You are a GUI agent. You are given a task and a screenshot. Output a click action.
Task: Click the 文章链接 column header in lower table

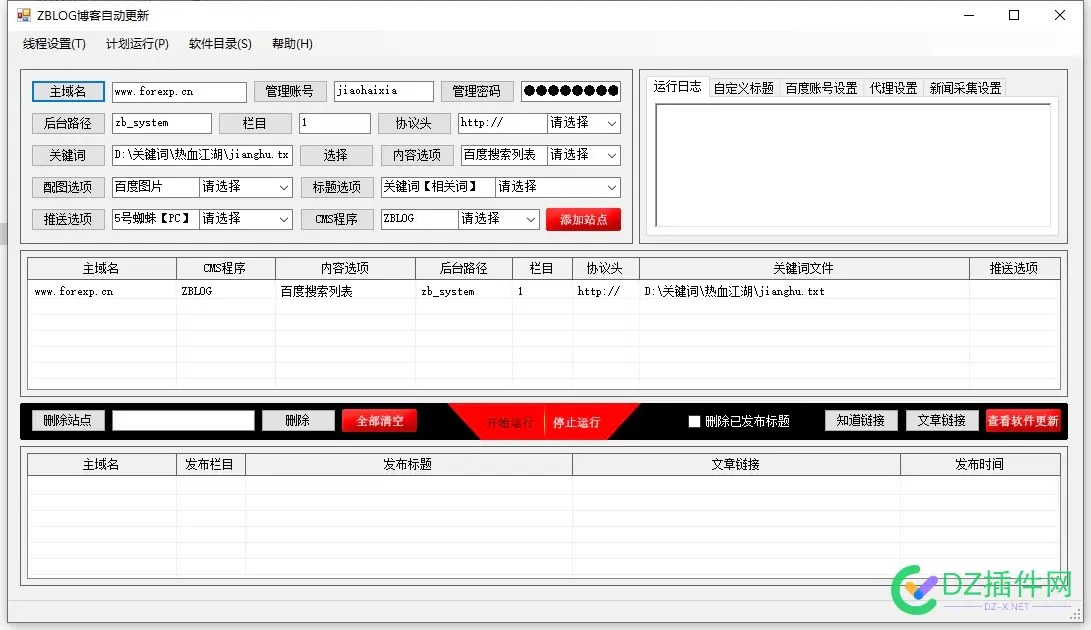tap(735, 464)
